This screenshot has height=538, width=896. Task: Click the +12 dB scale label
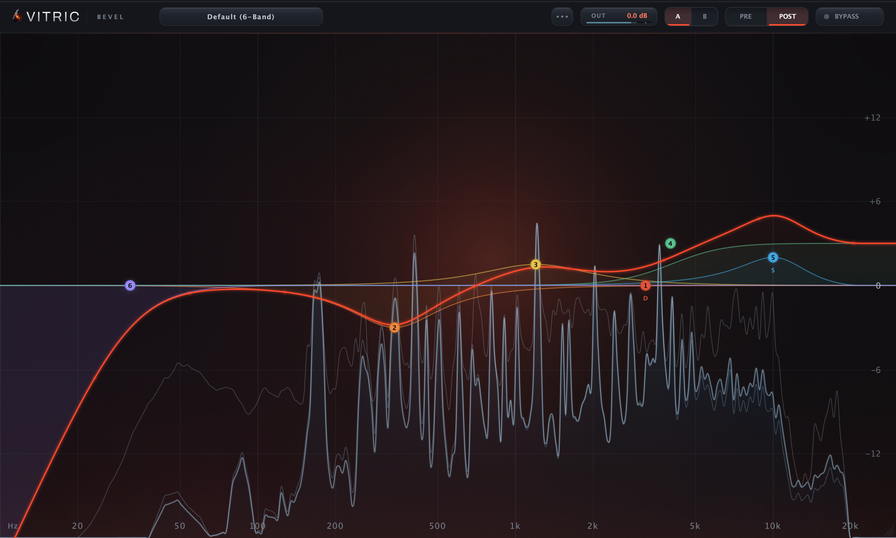[x=872, y=118]
